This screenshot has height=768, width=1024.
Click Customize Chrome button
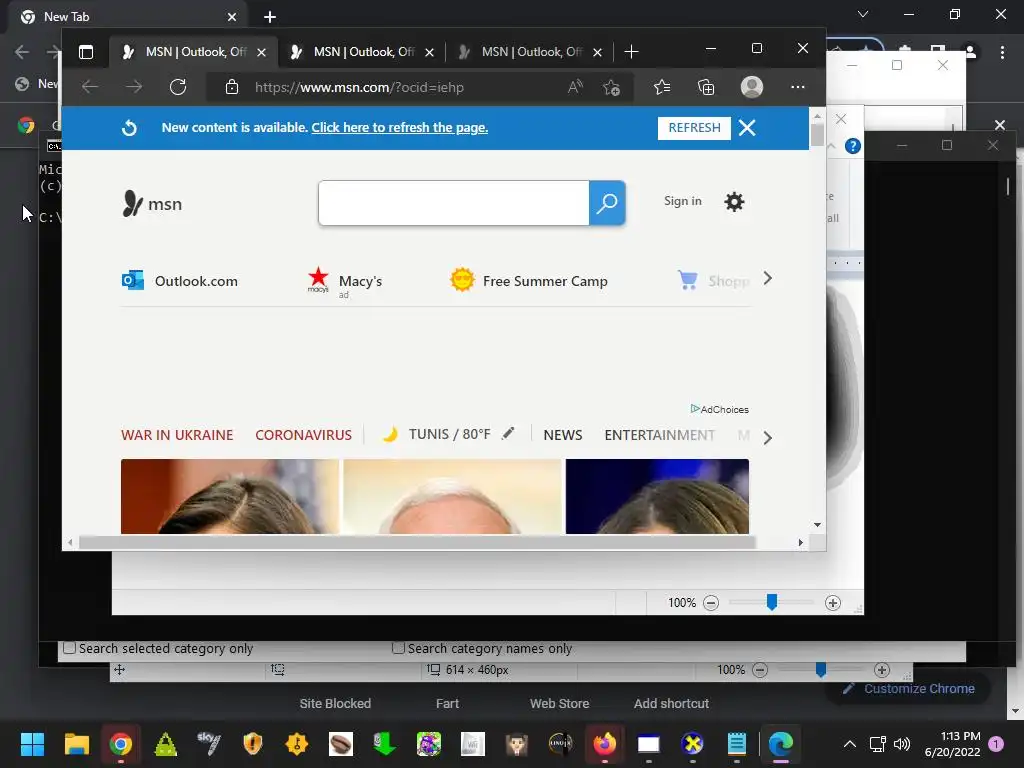tap(908, 689)
